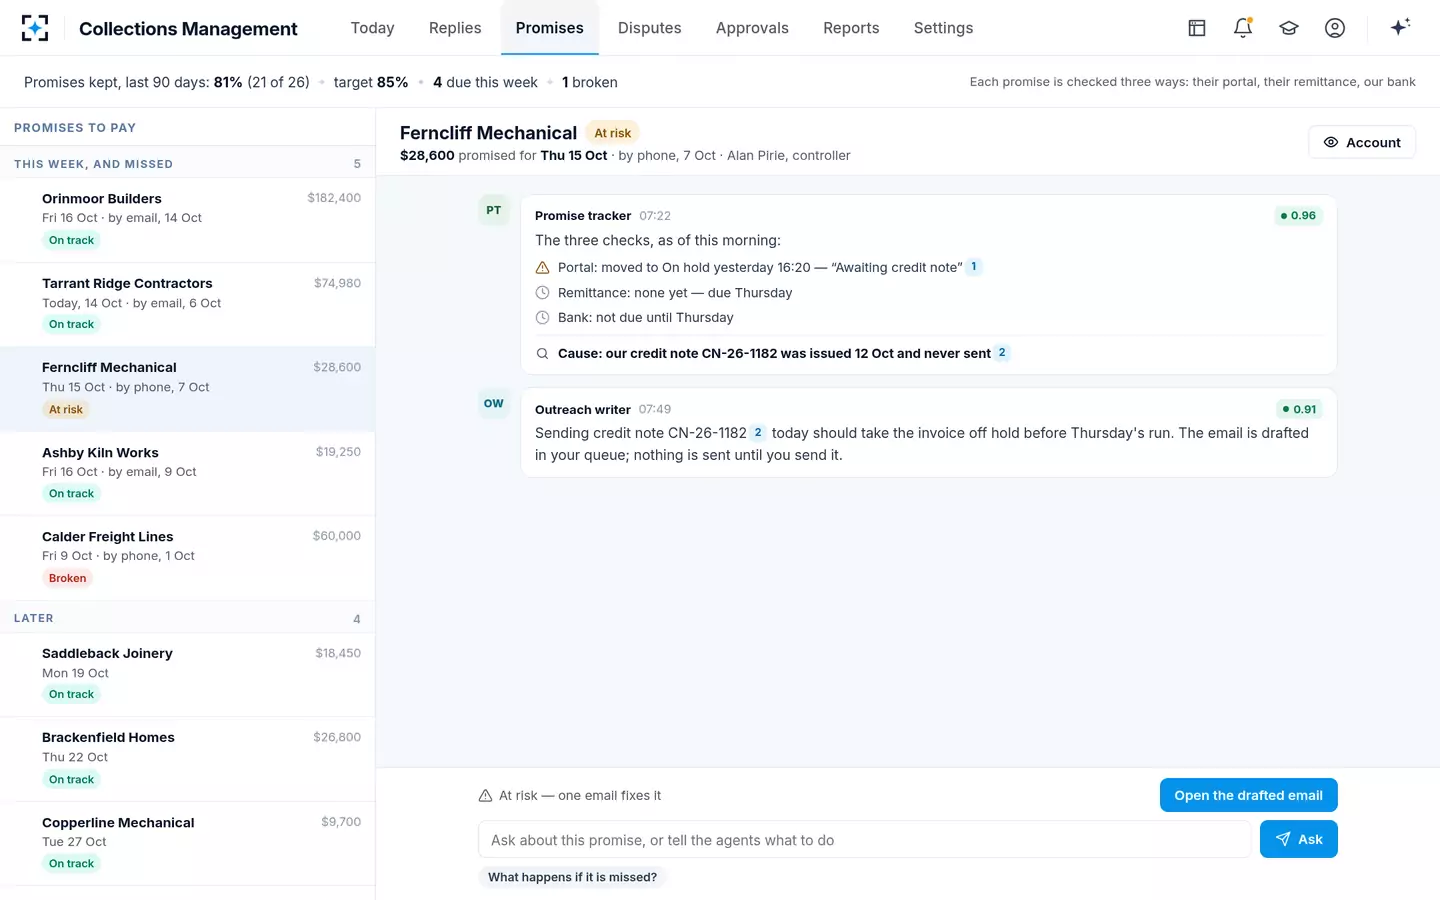Open the Approvals tab
The width and height of the screenshot is (1440, 900).
point(752,28)
